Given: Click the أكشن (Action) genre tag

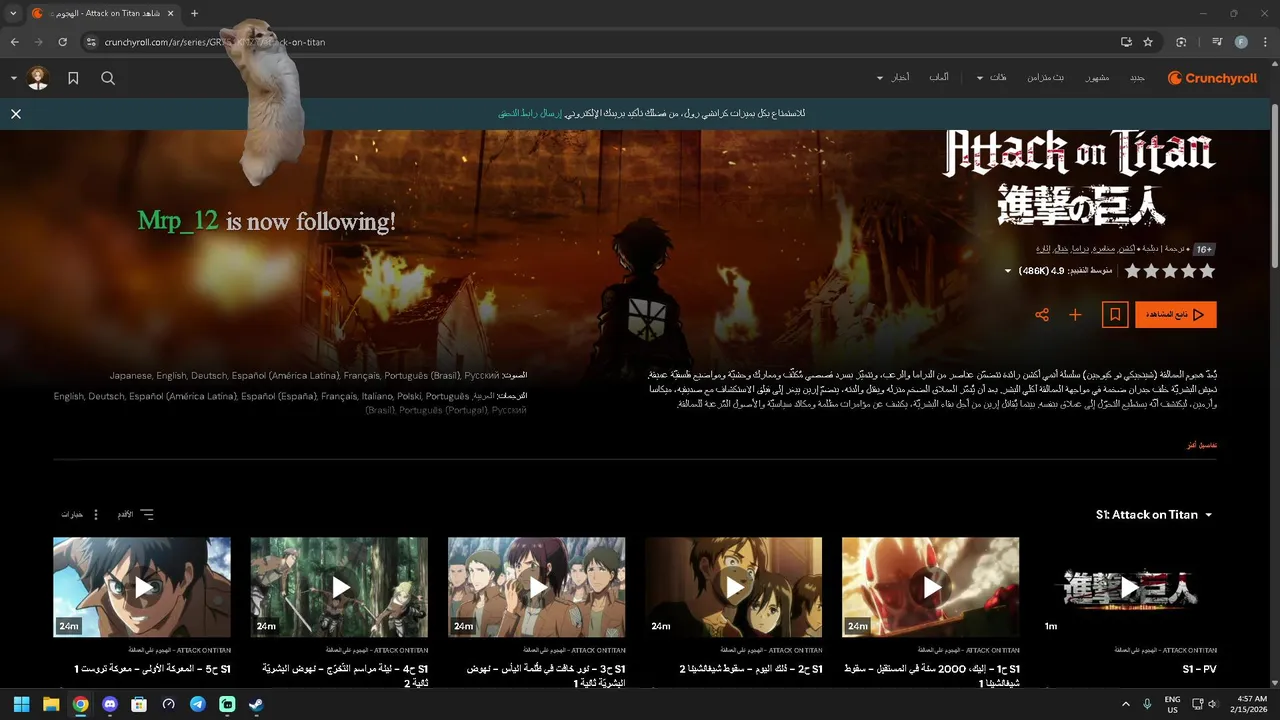Looking at the screenshot, I should 1127,249.
